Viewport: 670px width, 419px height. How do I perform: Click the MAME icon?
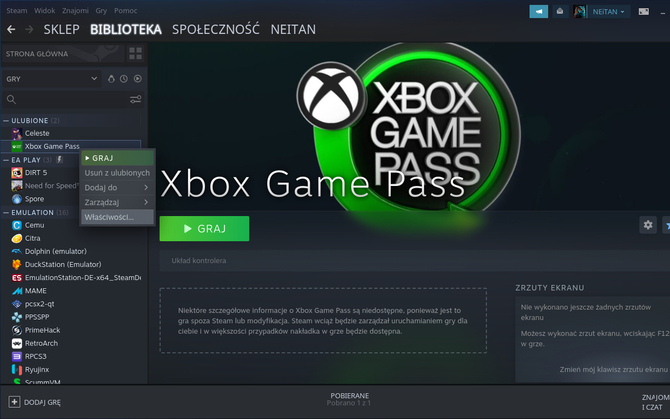click(x=17, y=291)
